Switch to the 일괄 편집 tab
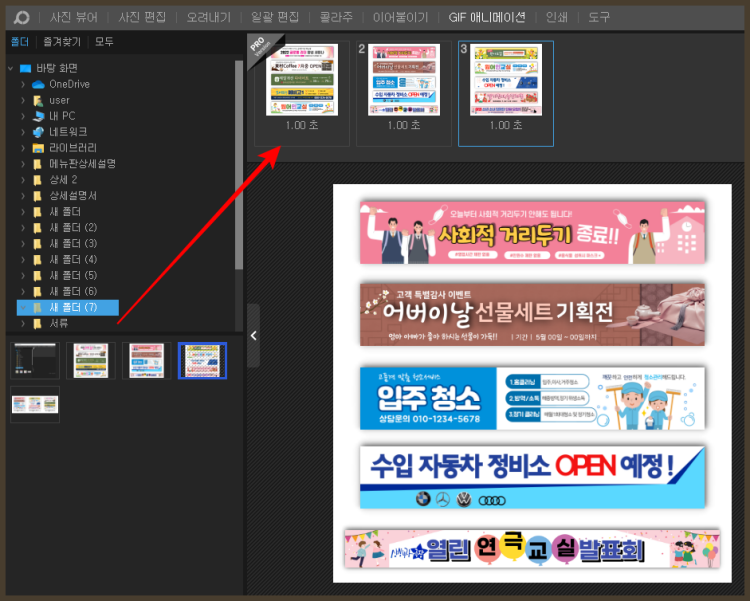 point(275,18)
